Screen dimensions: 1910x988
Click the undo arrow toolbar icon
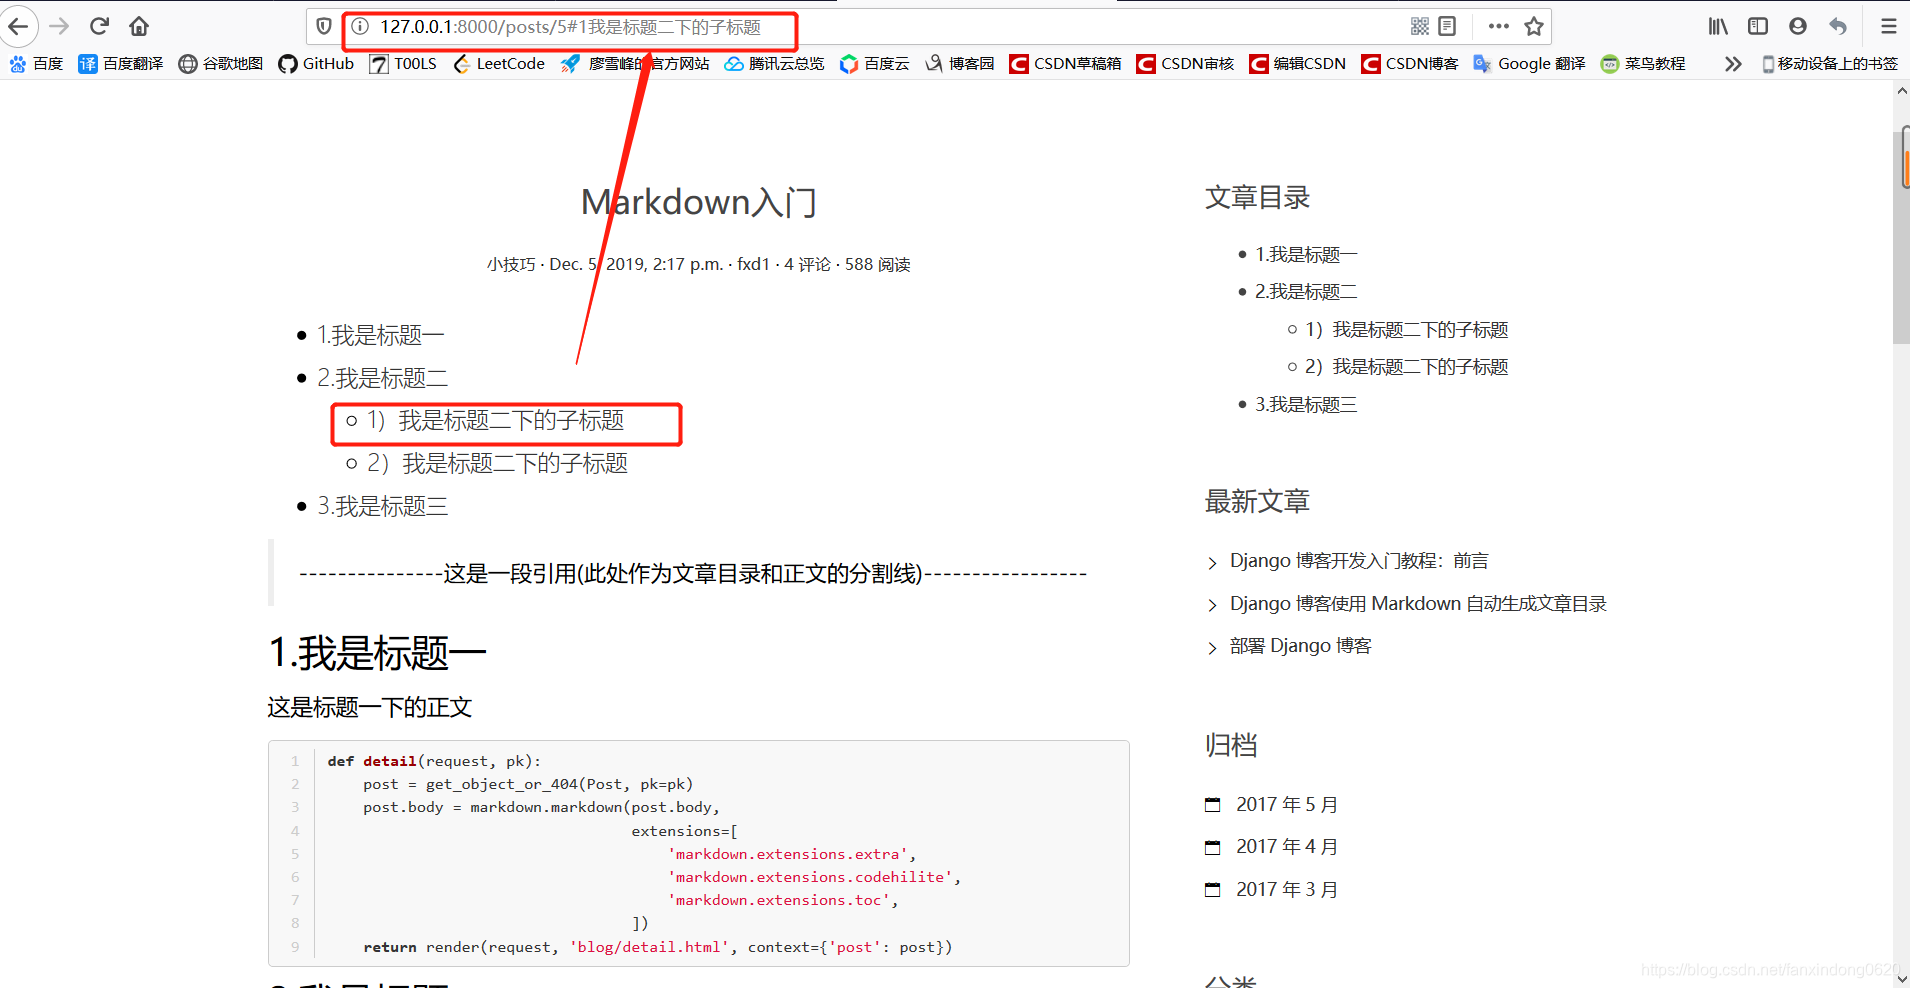tap(1838, 27)
